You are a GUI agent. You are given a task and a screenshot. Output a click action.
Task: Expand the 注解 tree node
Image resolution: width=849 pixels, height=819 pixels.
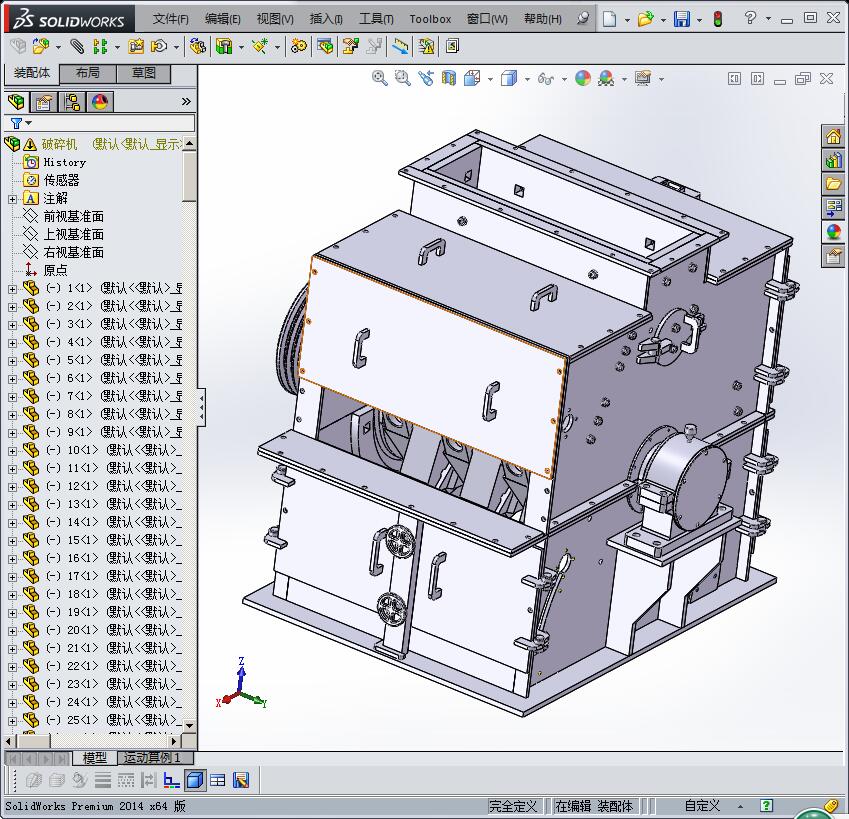coord(12,199)
